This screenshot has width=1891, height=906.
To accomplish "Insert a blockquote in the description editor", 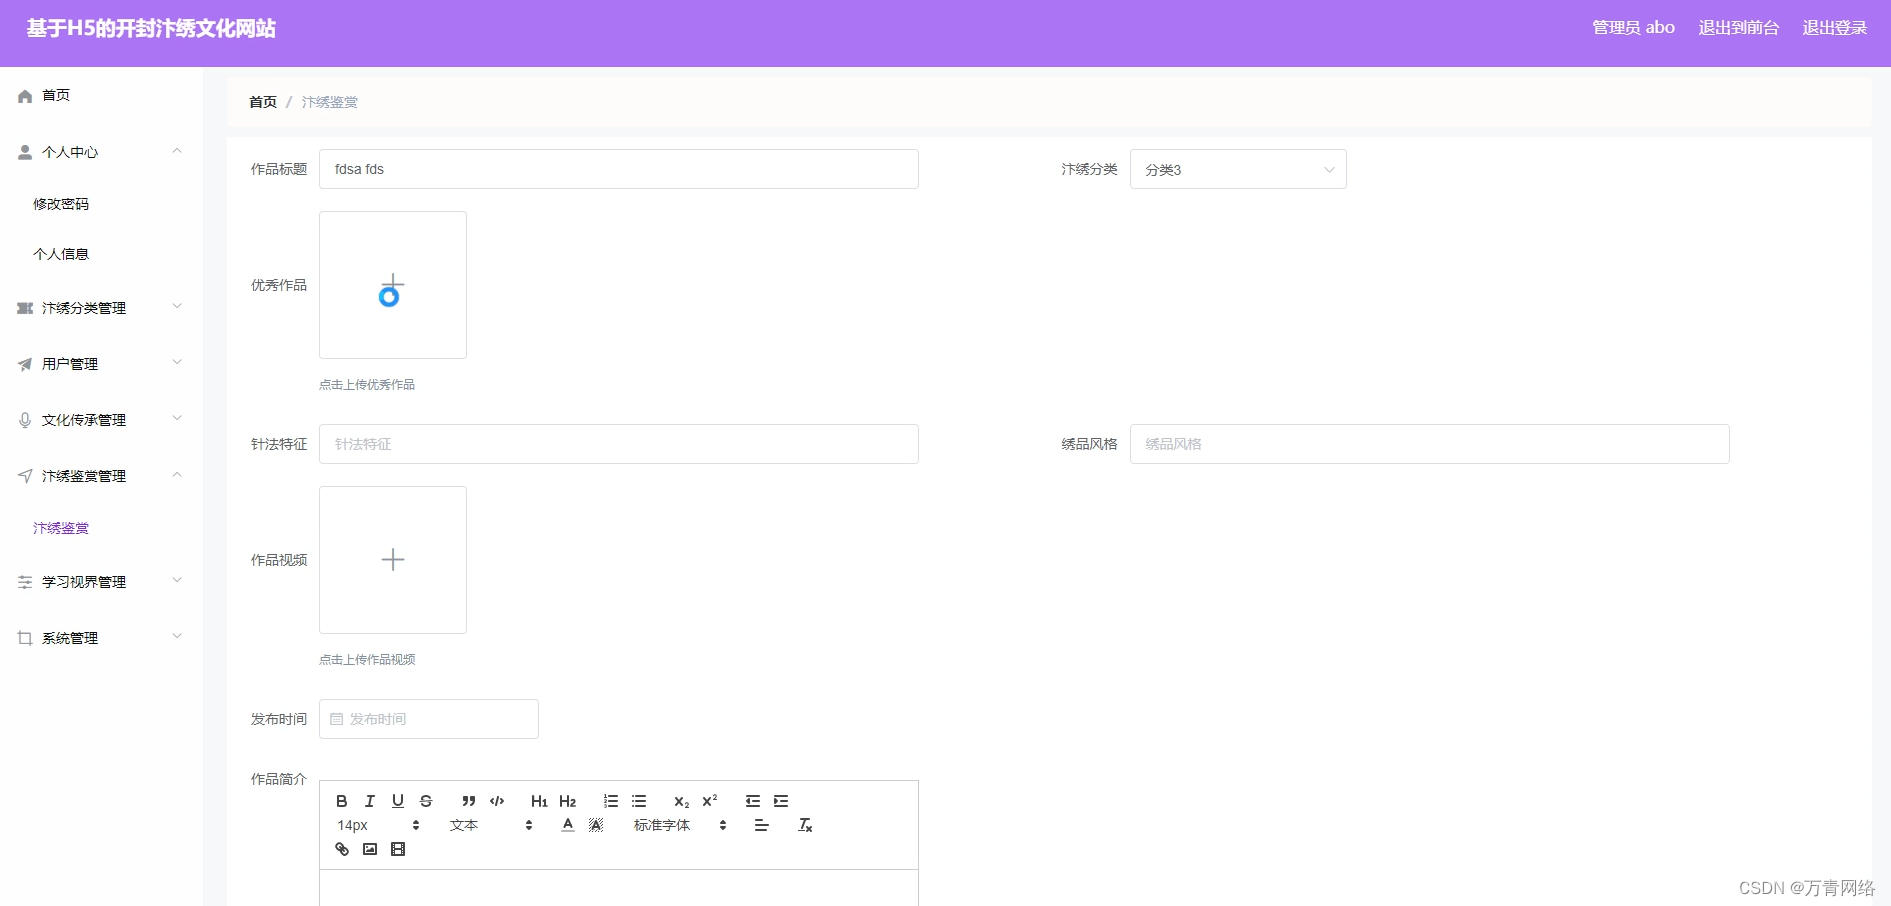I will click(x=467, y=801).
